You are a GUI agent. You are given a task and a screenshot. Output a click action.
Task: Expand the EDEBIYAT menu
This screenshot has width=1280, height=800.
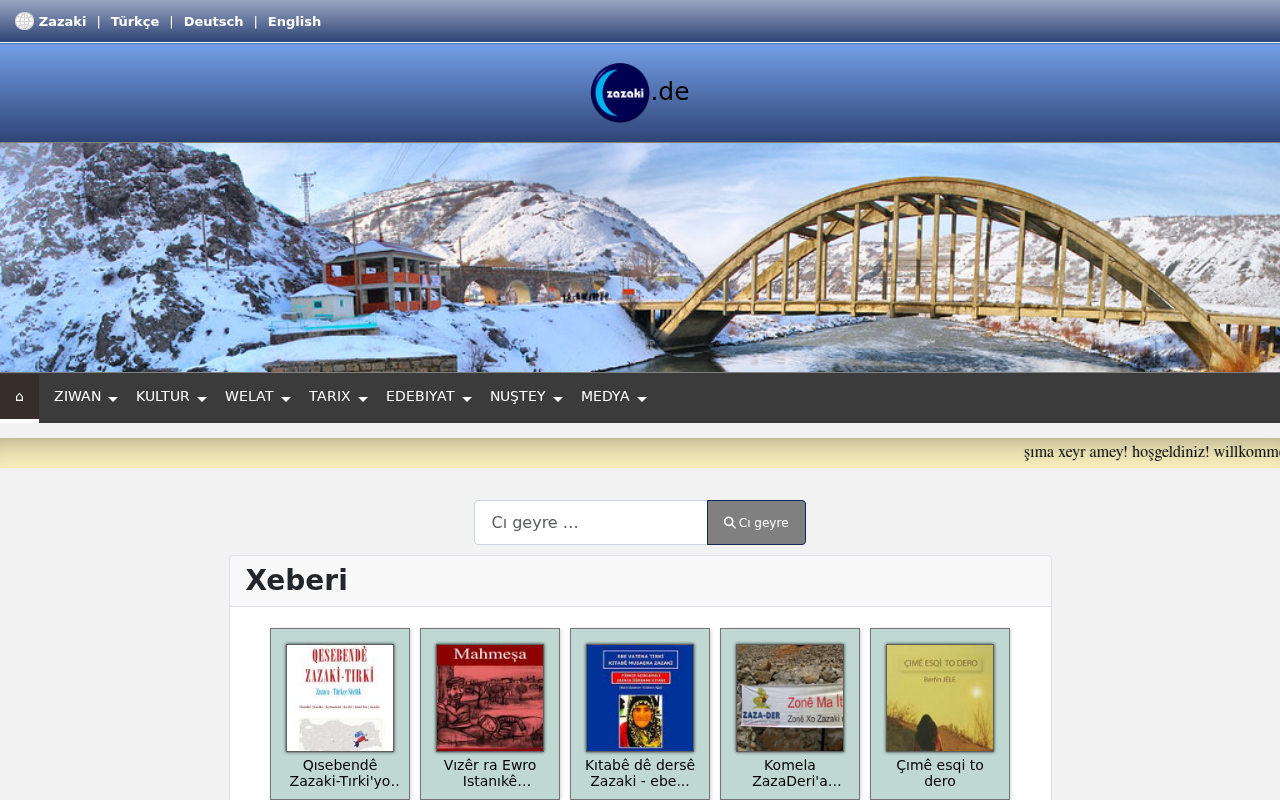coord(428,397)
